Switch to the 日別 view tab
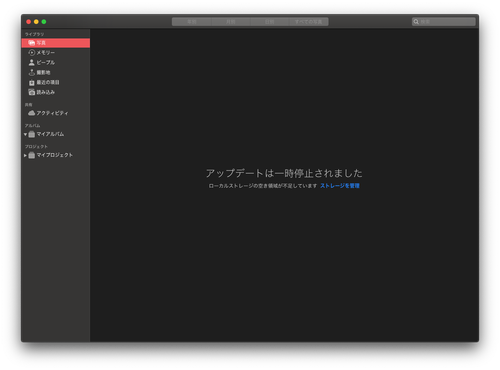Screen dimensions: 500x370 pos(269,22)
